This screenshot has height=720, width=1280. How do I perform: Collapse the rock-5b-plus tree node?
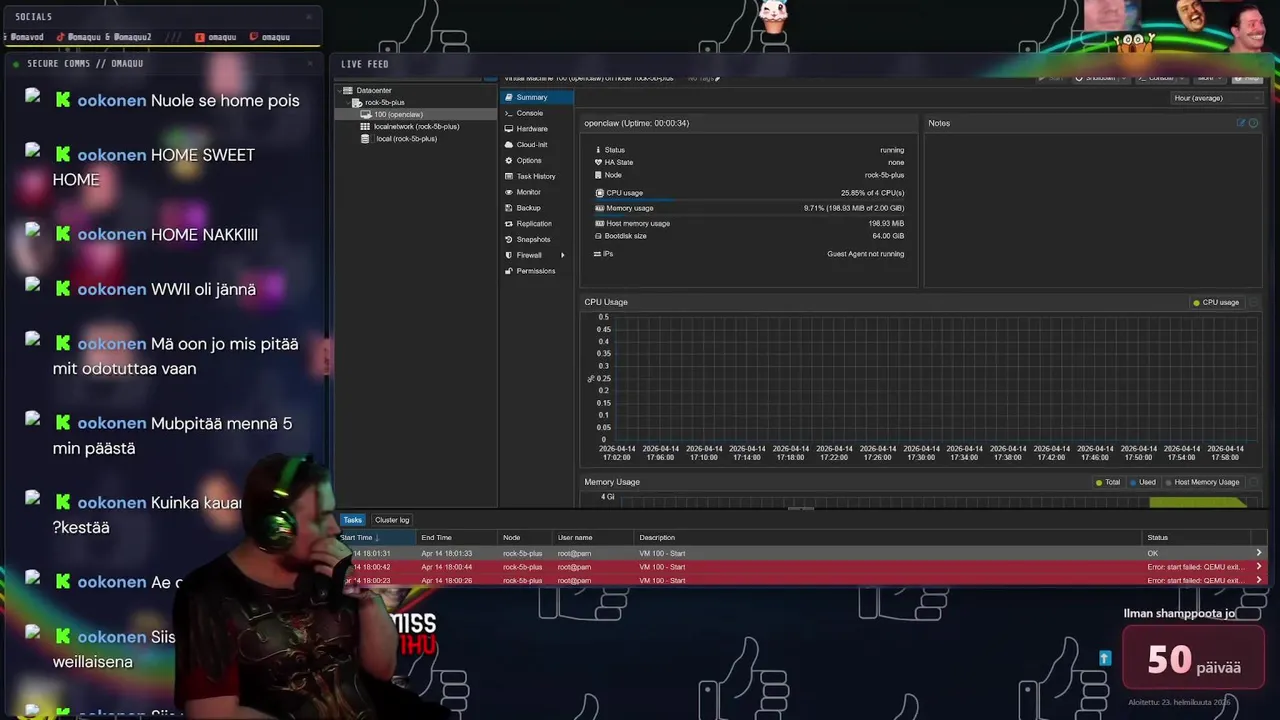coord(349,102)
